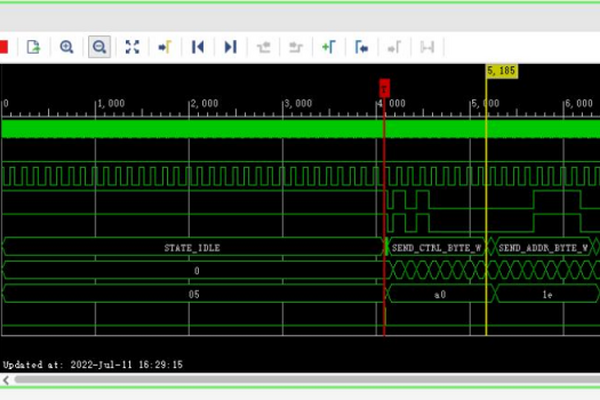Zoom in on the waveform
Viewport: 600px width, 400px height.
[x=66, y=46]
